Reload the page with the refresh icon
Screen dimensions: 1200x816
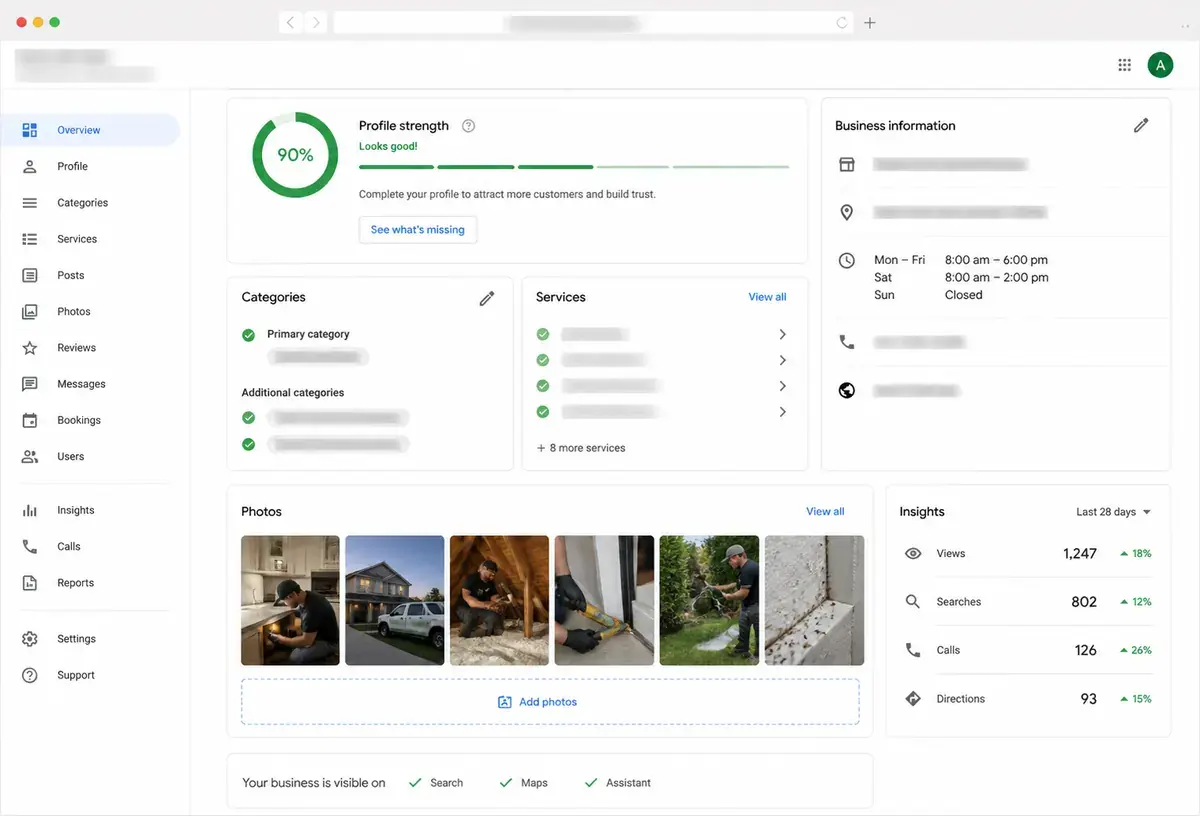tap(842, 22)
